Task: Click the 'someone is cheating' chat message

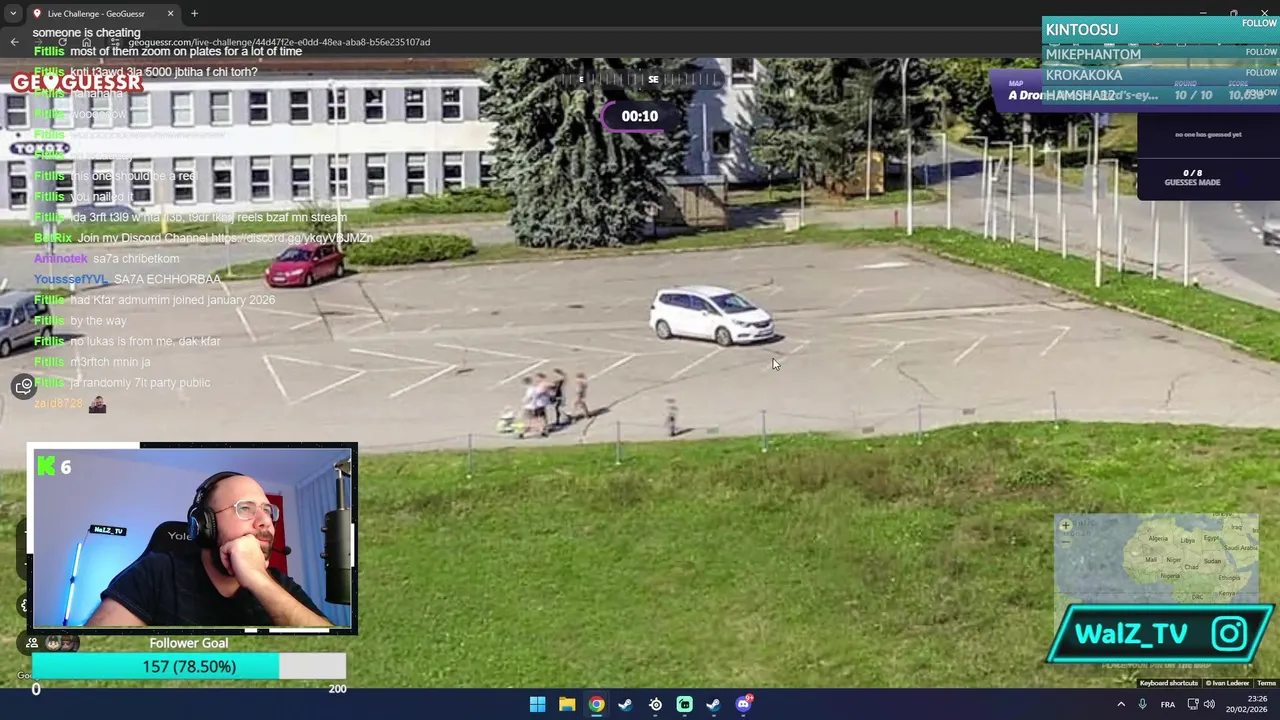Action: (87, 33)
